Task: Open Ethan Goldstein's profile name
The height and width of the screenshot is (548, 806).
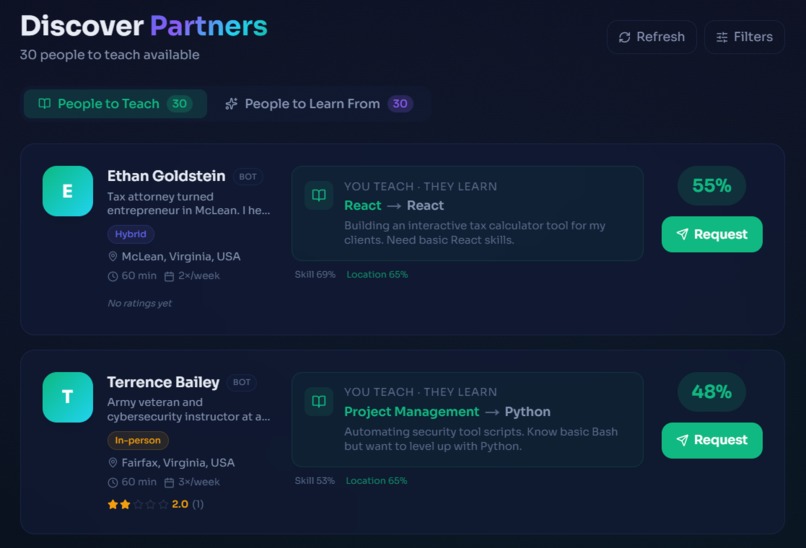Action: (x=166, y=176)
